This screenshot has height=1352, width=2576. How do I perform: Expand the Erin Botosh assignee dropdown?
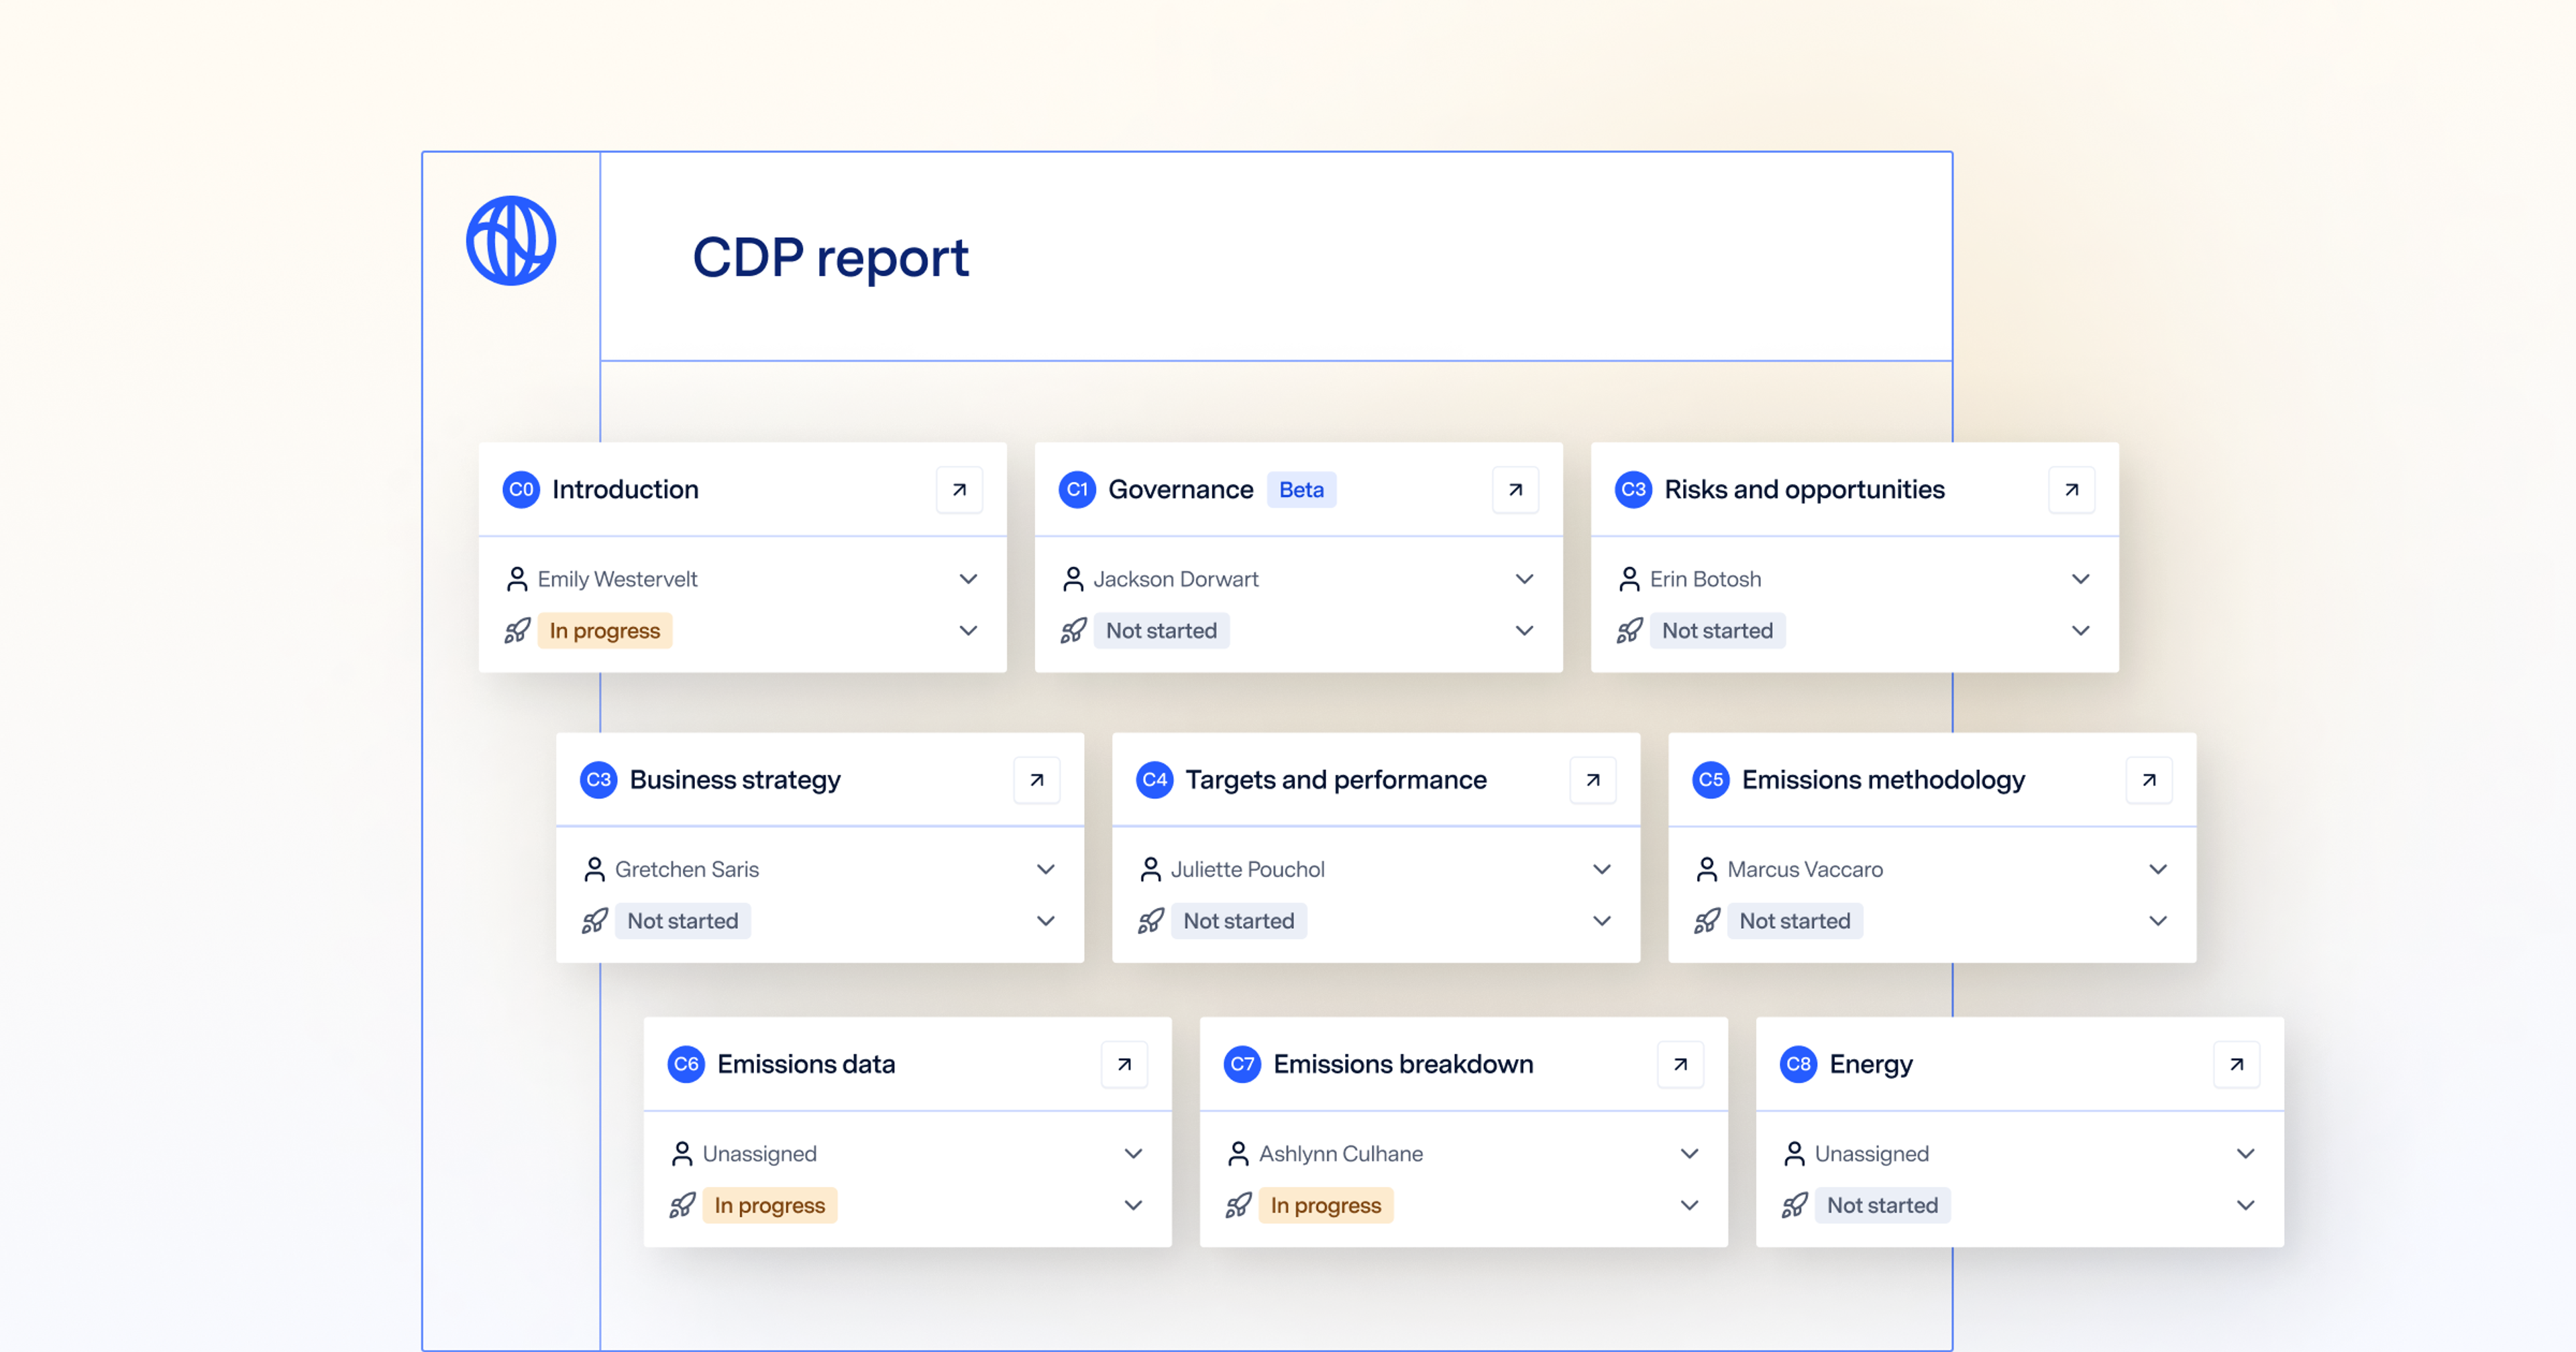pyautogui.click(x=2080, y=579)
